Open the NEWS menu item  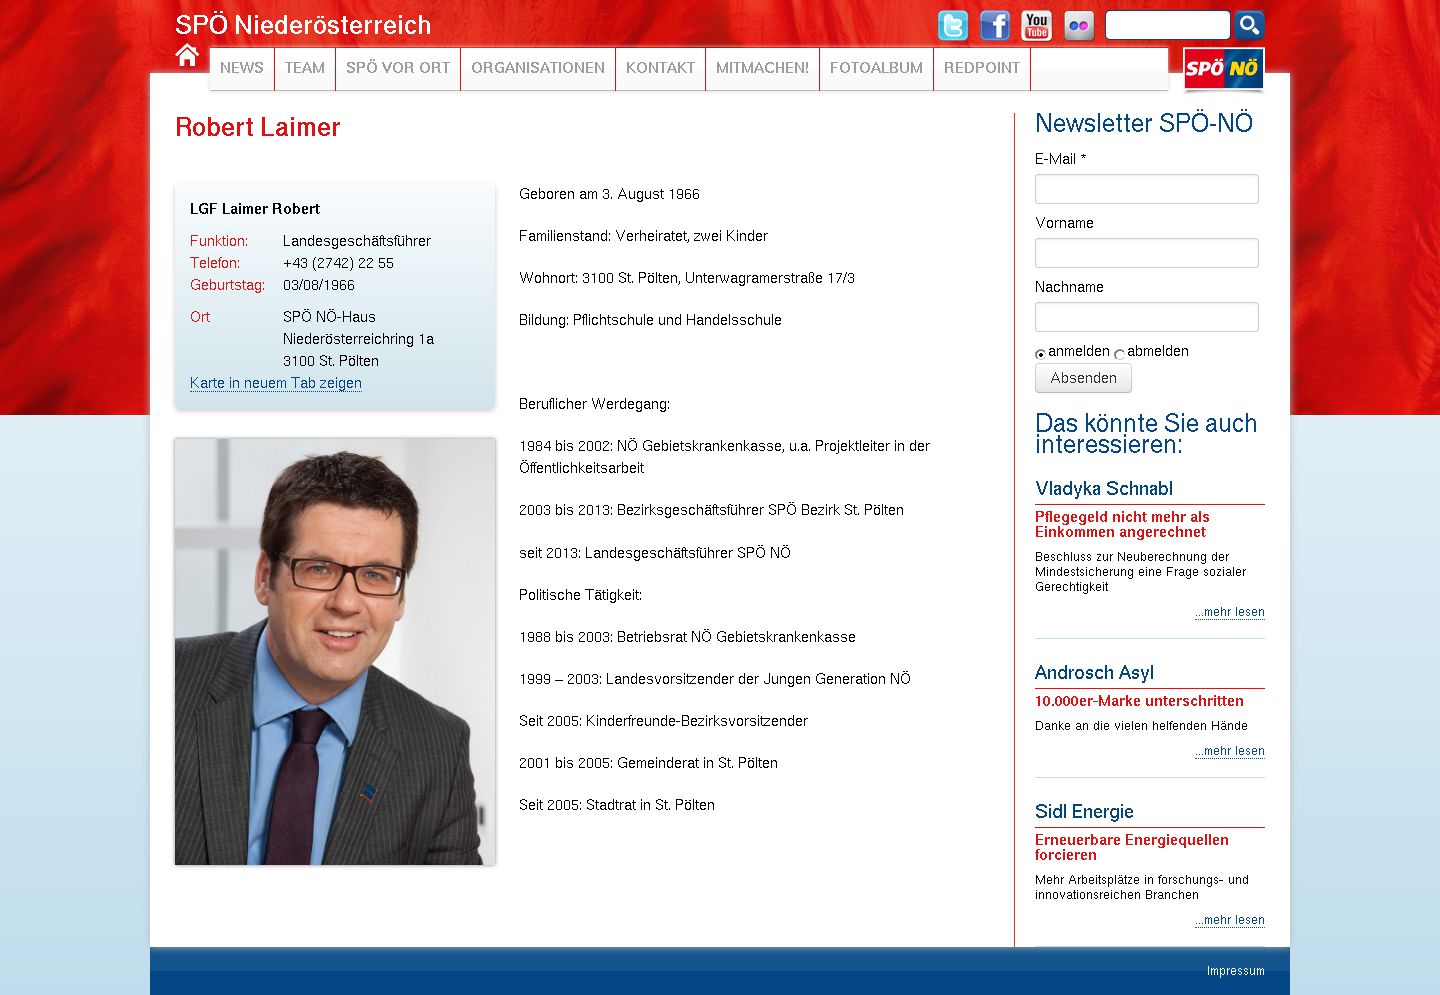pos(242,68)
